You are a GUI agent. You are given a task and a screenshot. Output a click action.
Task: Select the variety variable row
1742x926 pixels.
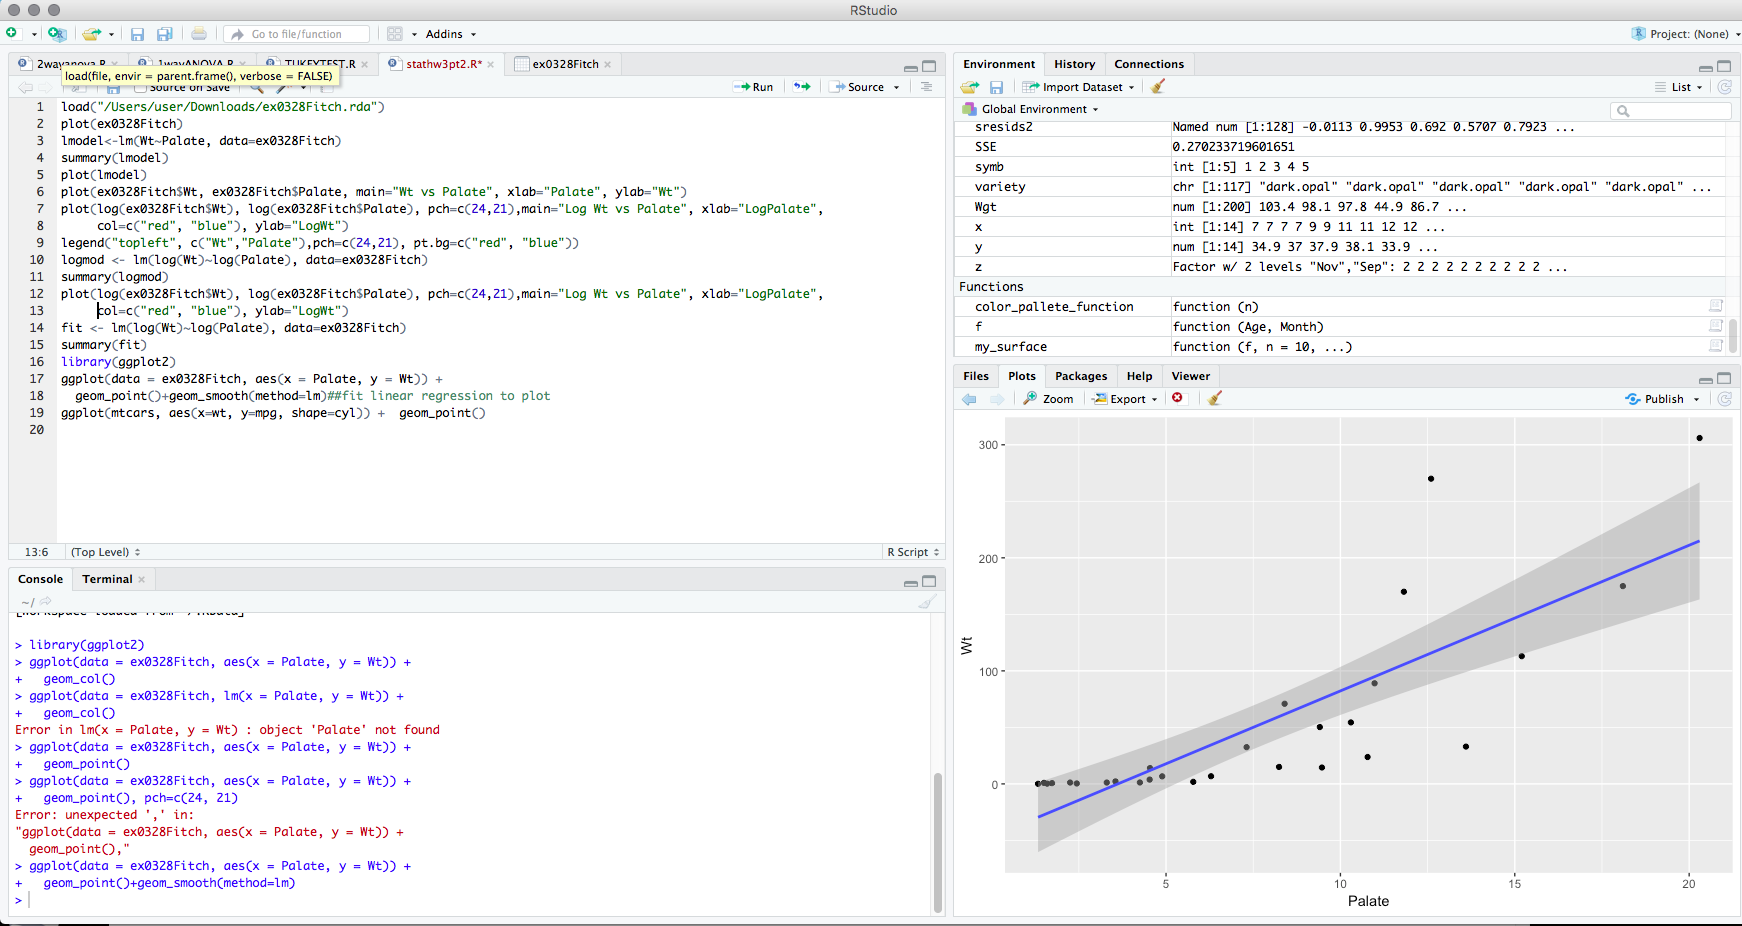point(1342,187)
